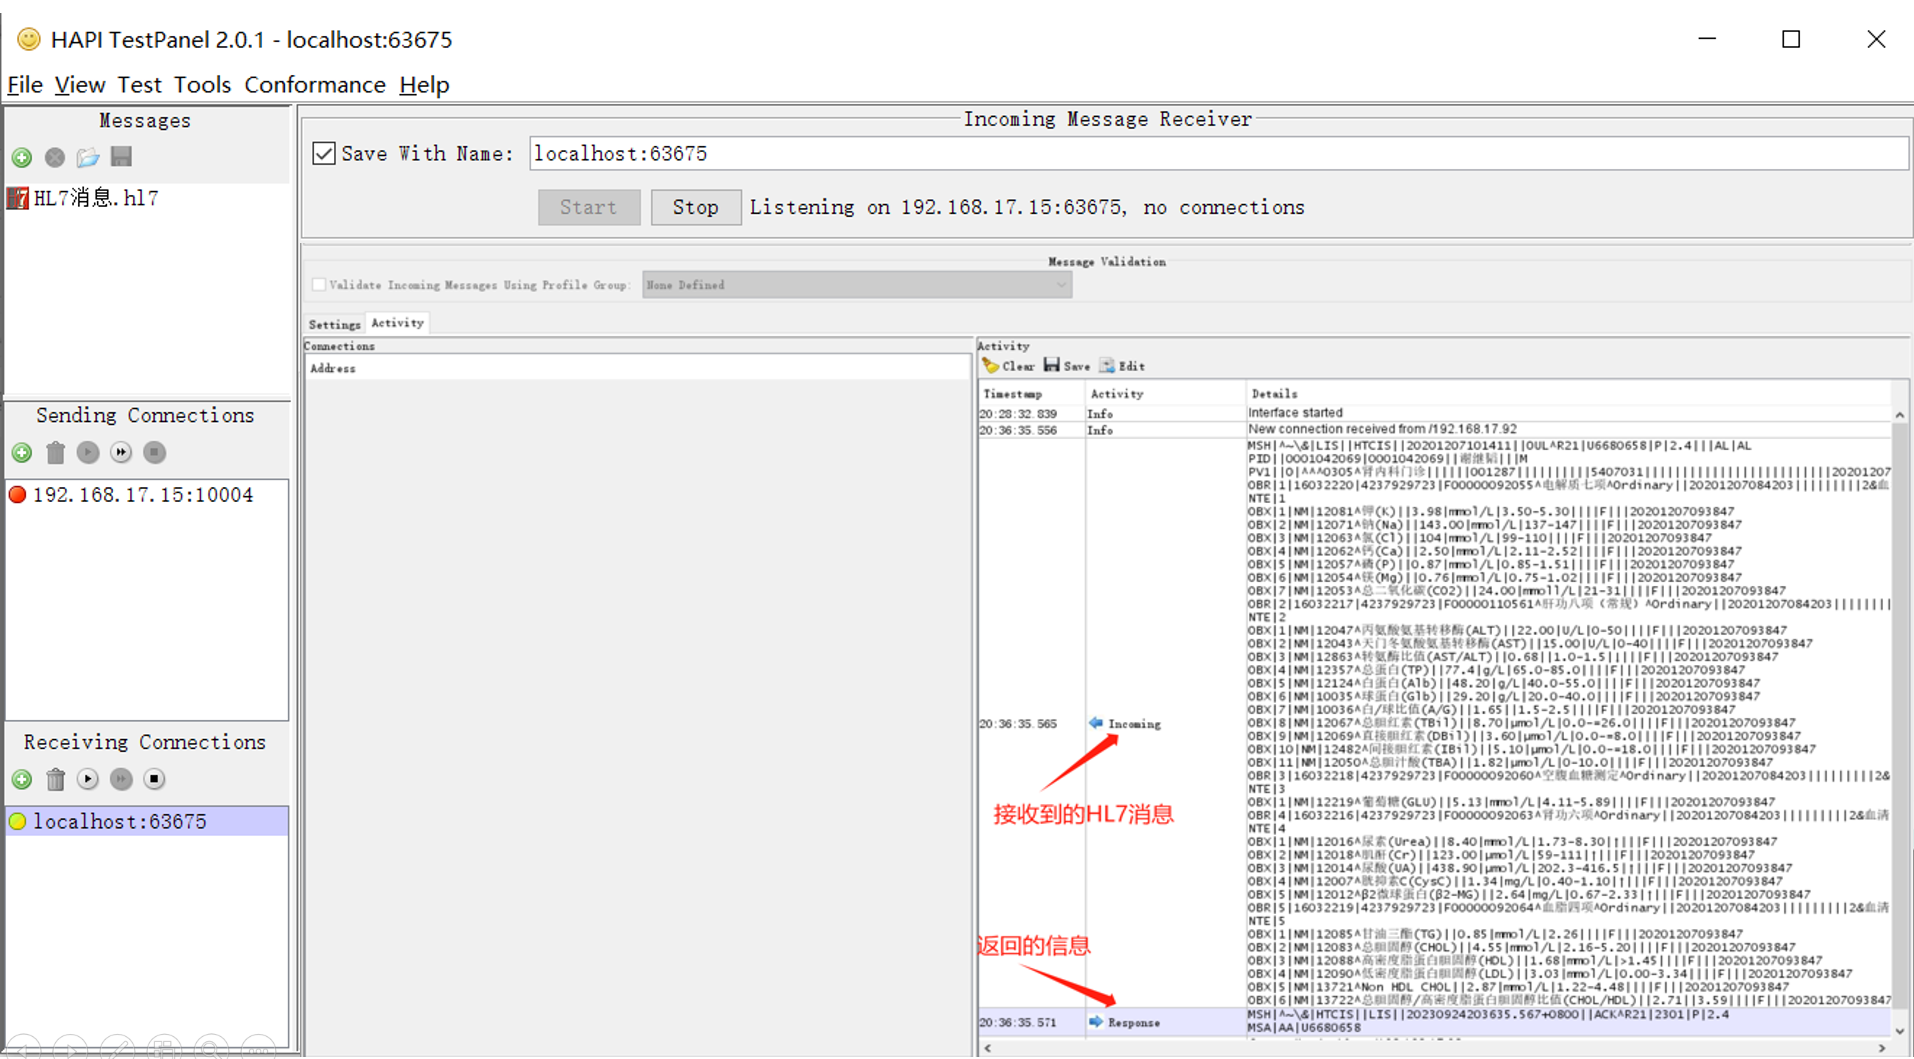The width and height of the screenshot is (1914, 1059).
Task: Stop the selected receiving connection
Action: 154,780
